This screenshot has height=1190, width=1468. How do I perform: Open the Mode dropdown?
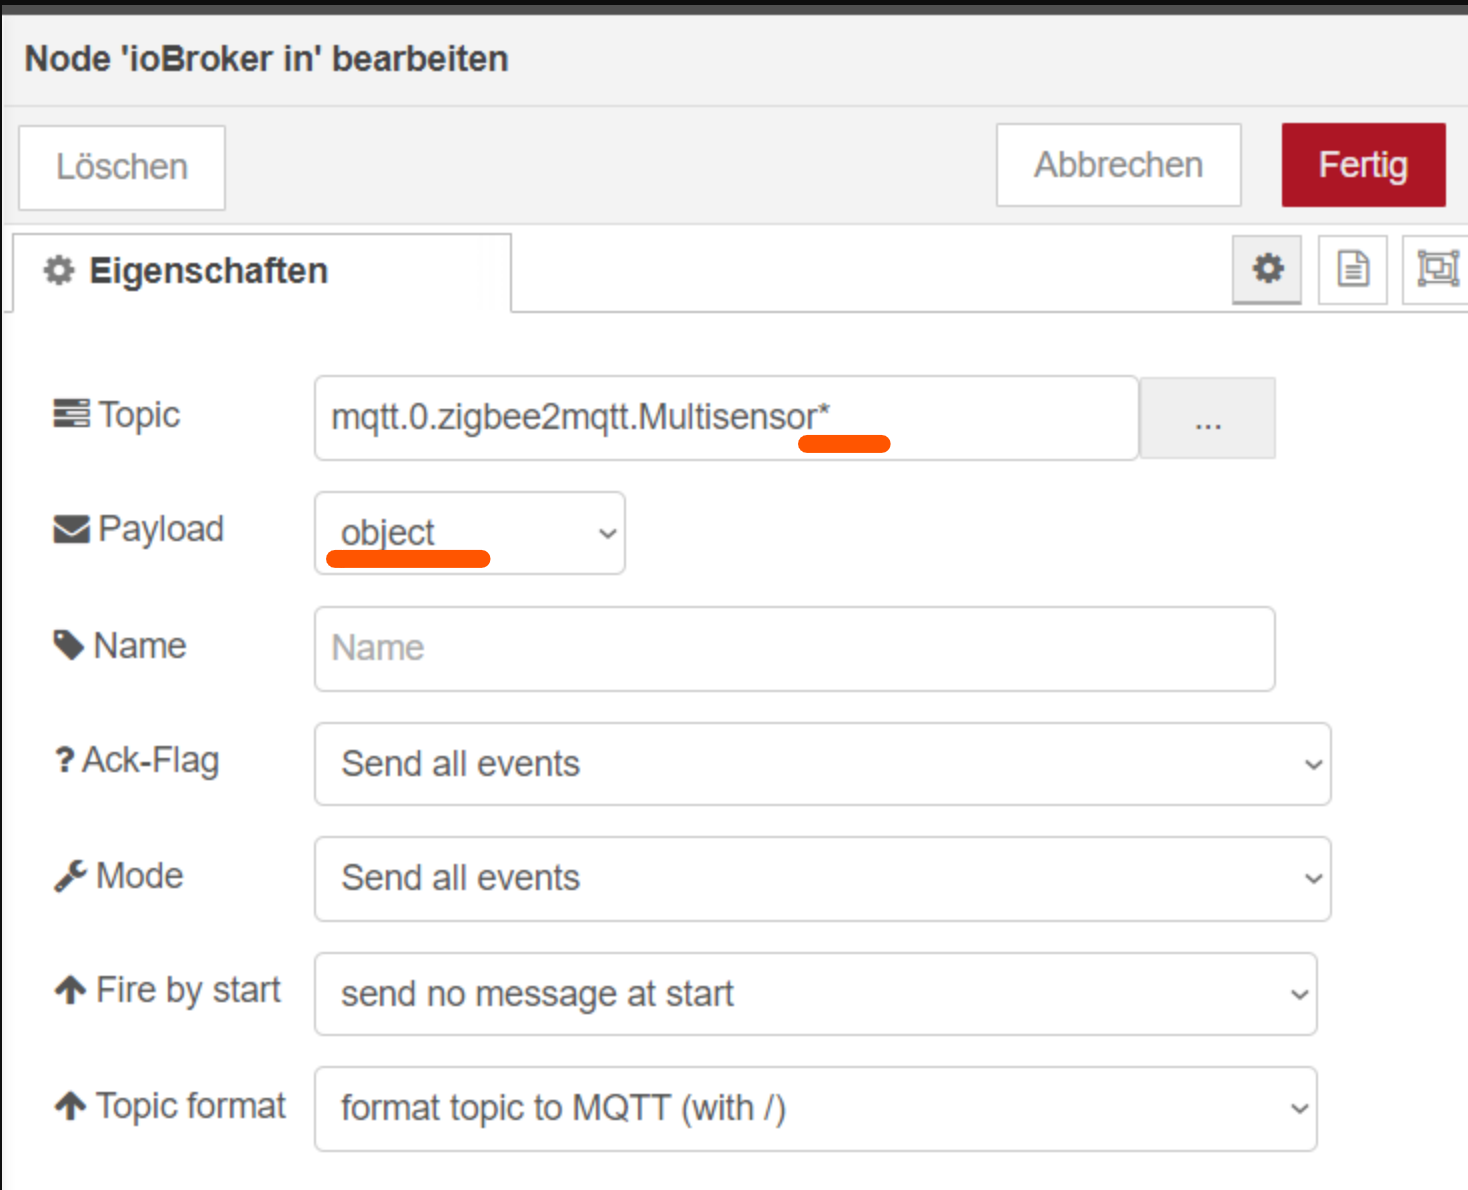coord(822,878)
